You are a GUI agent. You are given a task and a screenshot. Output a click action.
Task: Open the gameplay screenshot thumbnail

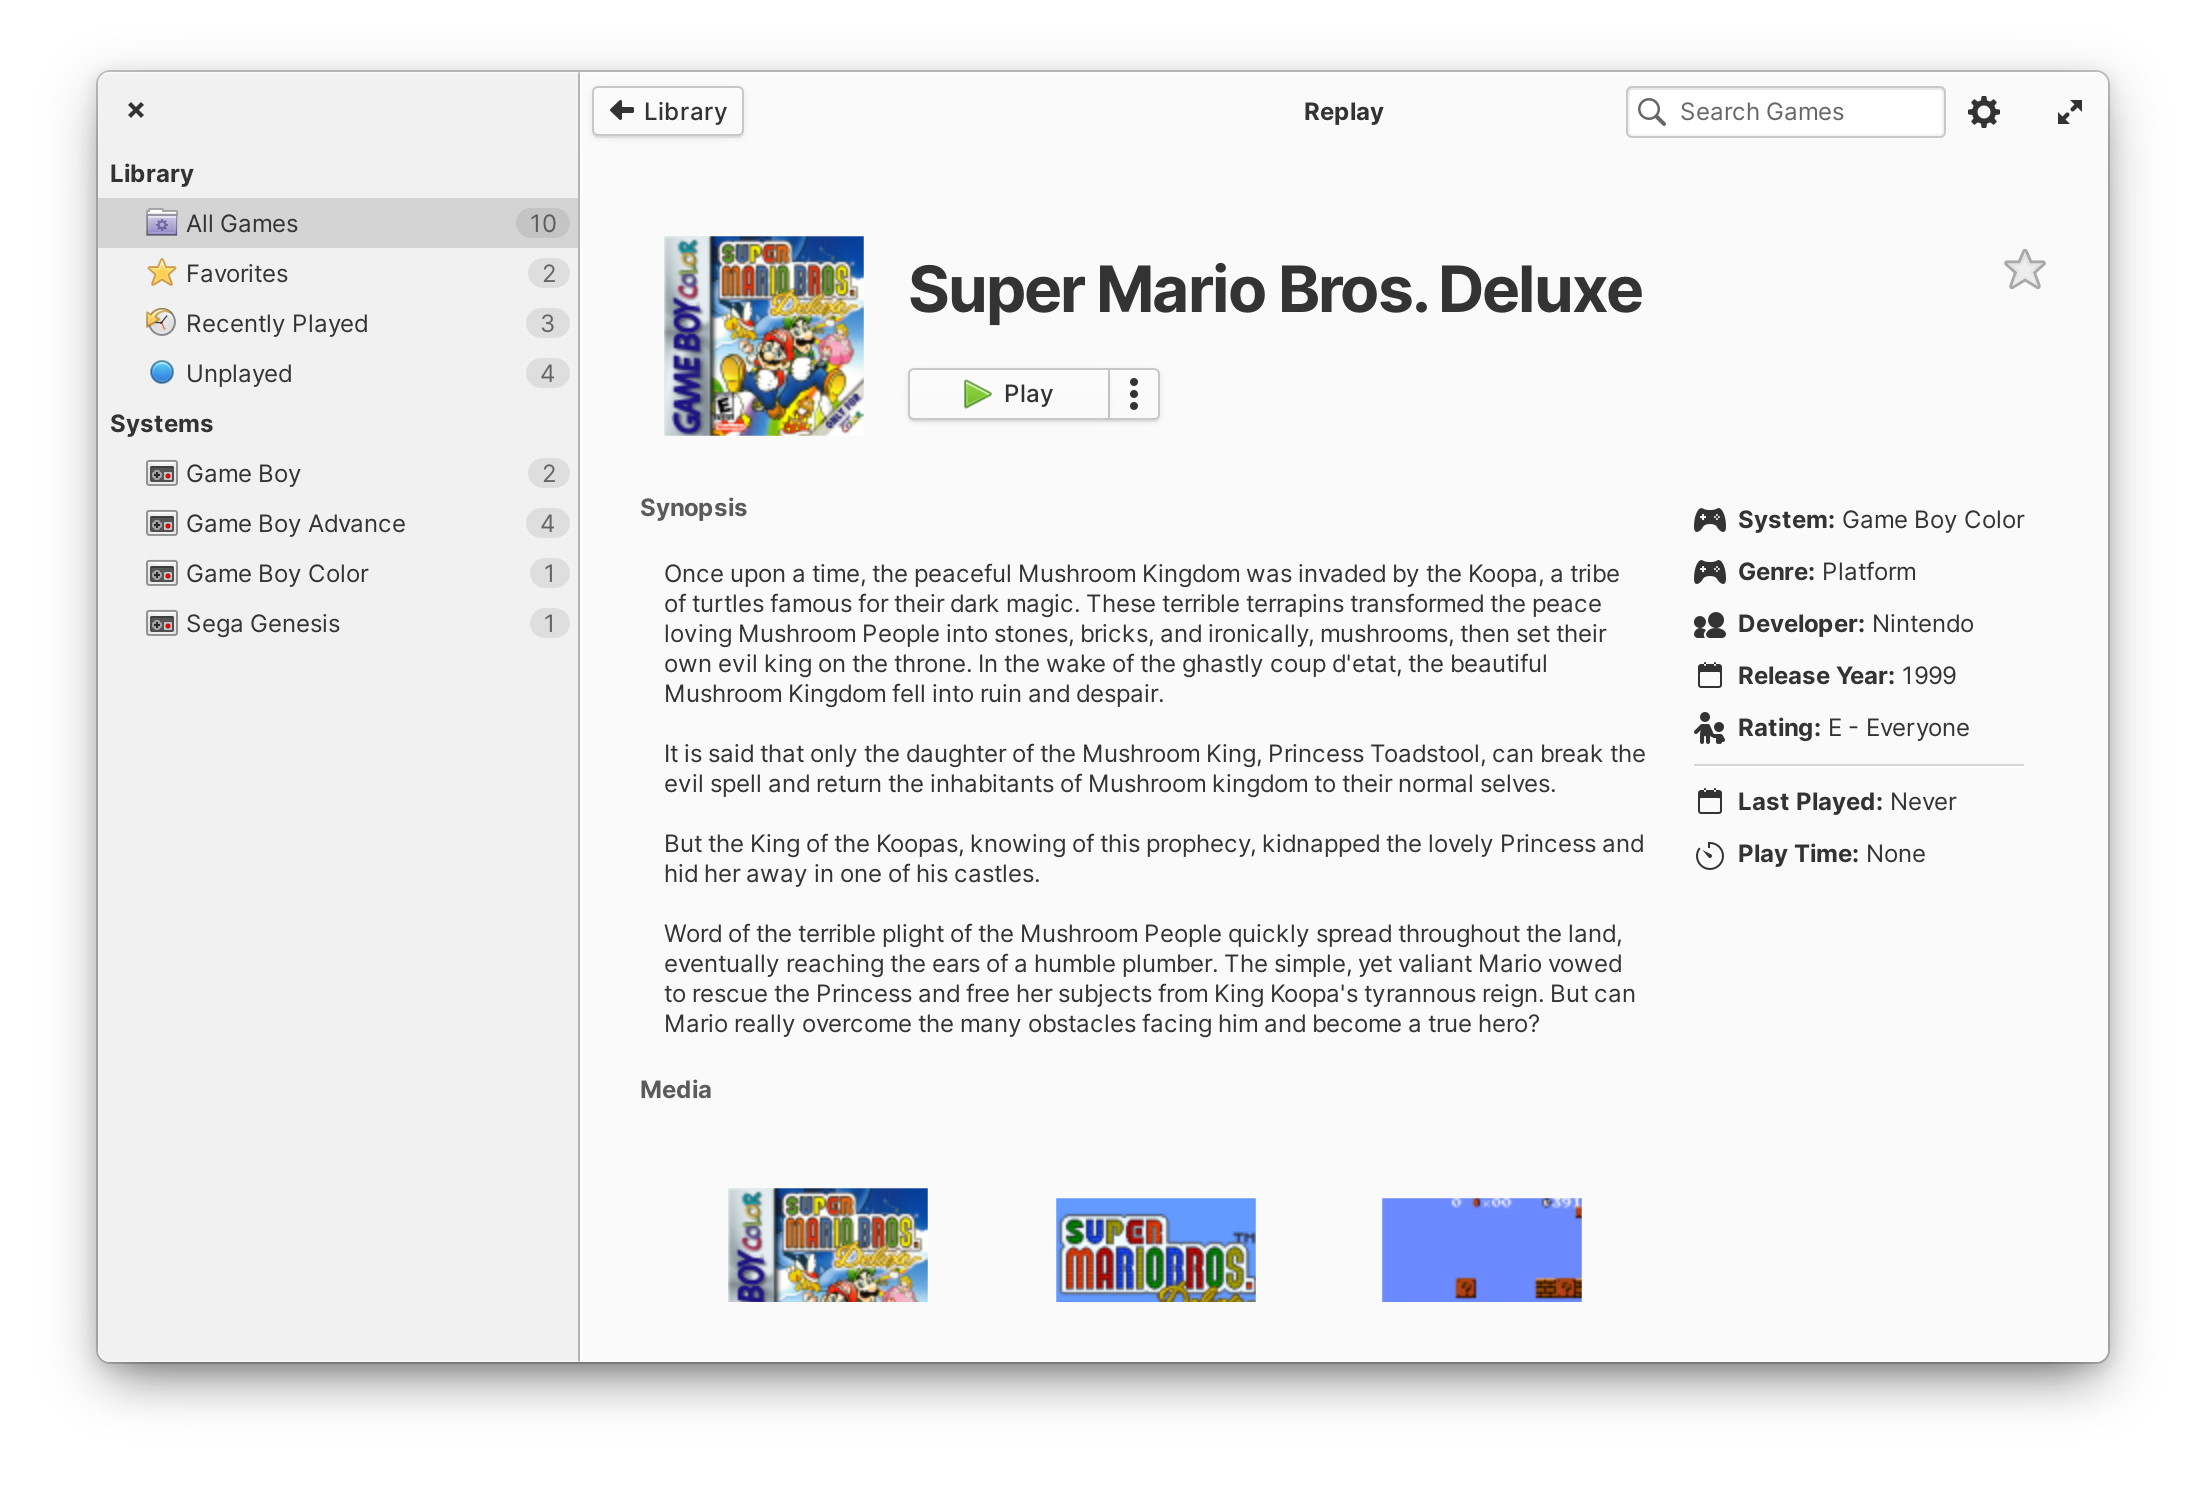point(1481,1250)
